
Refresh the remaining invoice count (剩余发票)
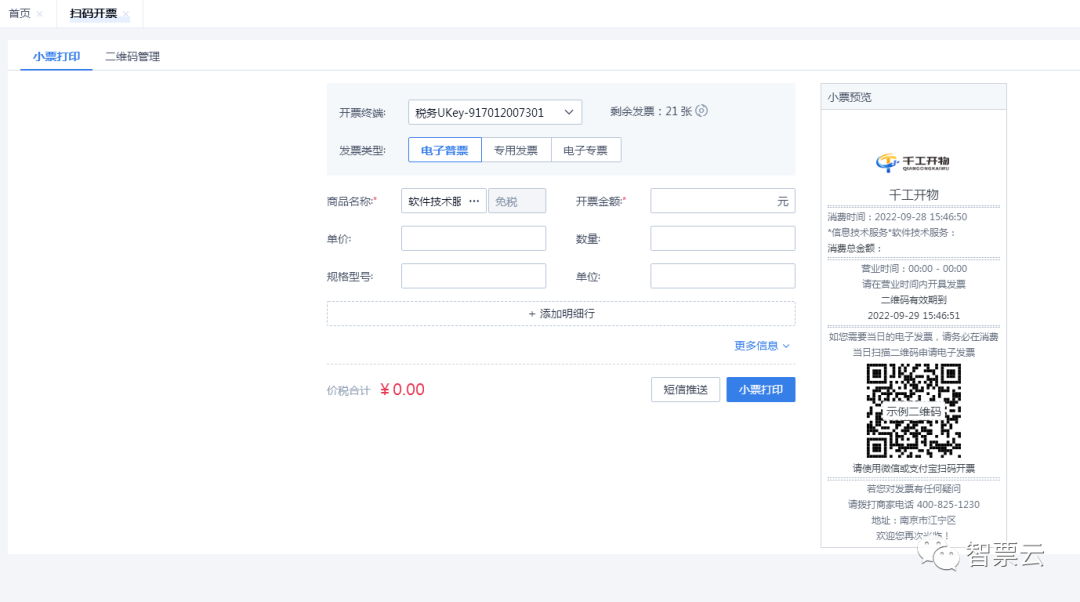[x=702, y=111]
